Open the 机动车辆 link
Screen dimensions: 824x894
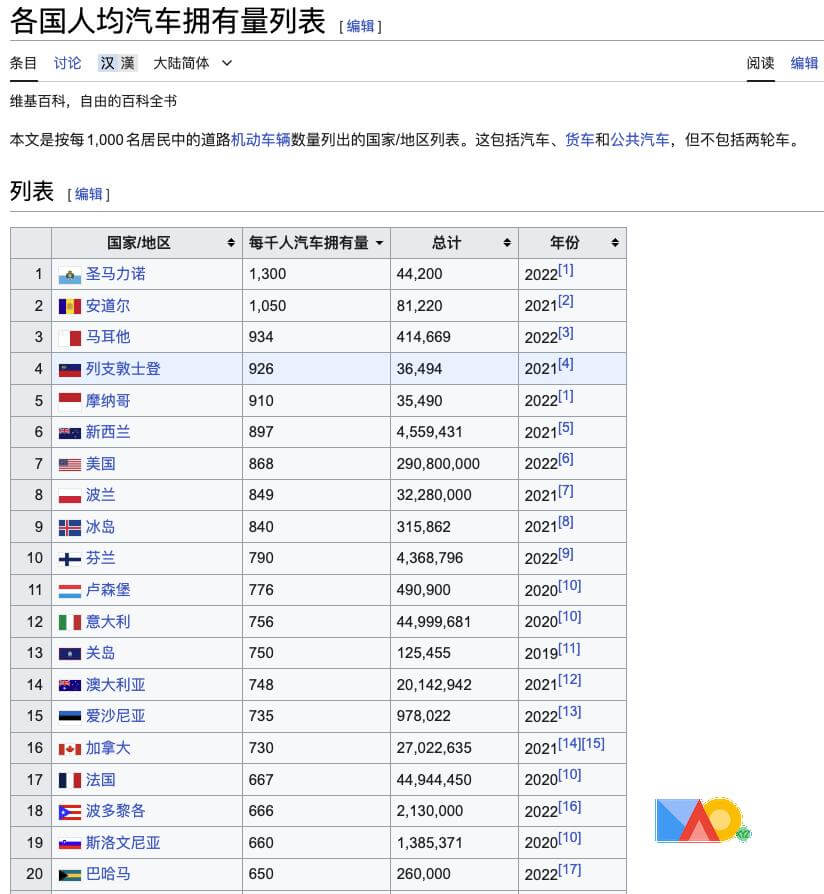pyautogui.click(x=260, y=140)
